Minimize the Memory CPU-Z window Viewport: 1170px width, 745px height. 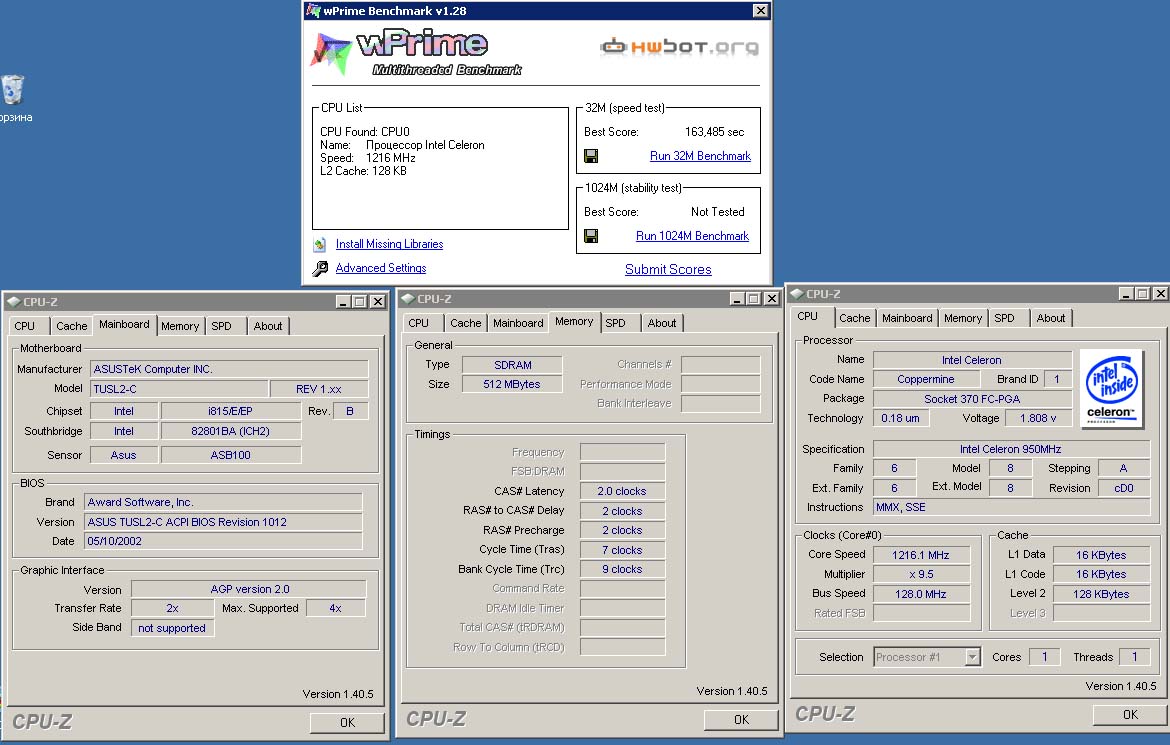pyautogui.click(x=736, y=299)
